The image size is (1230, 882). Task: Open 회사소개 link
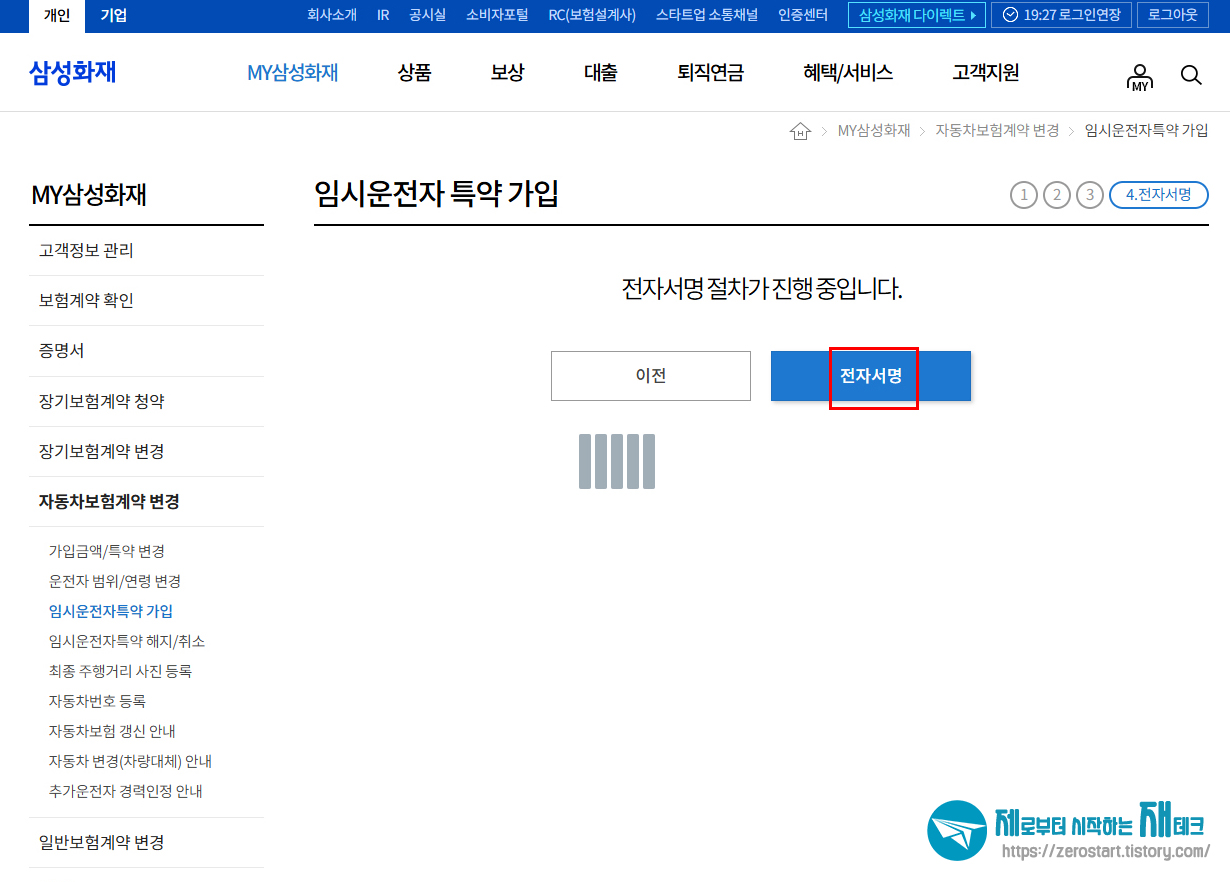(x=332, y=15)
